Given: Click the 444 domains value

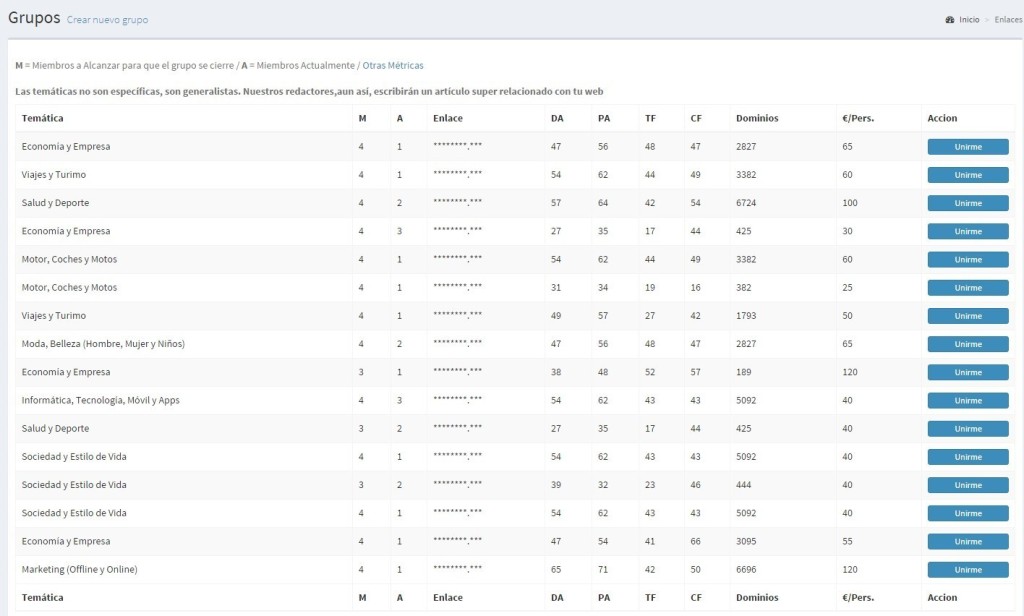Looking at the screenshot, I should coord(744,485).
